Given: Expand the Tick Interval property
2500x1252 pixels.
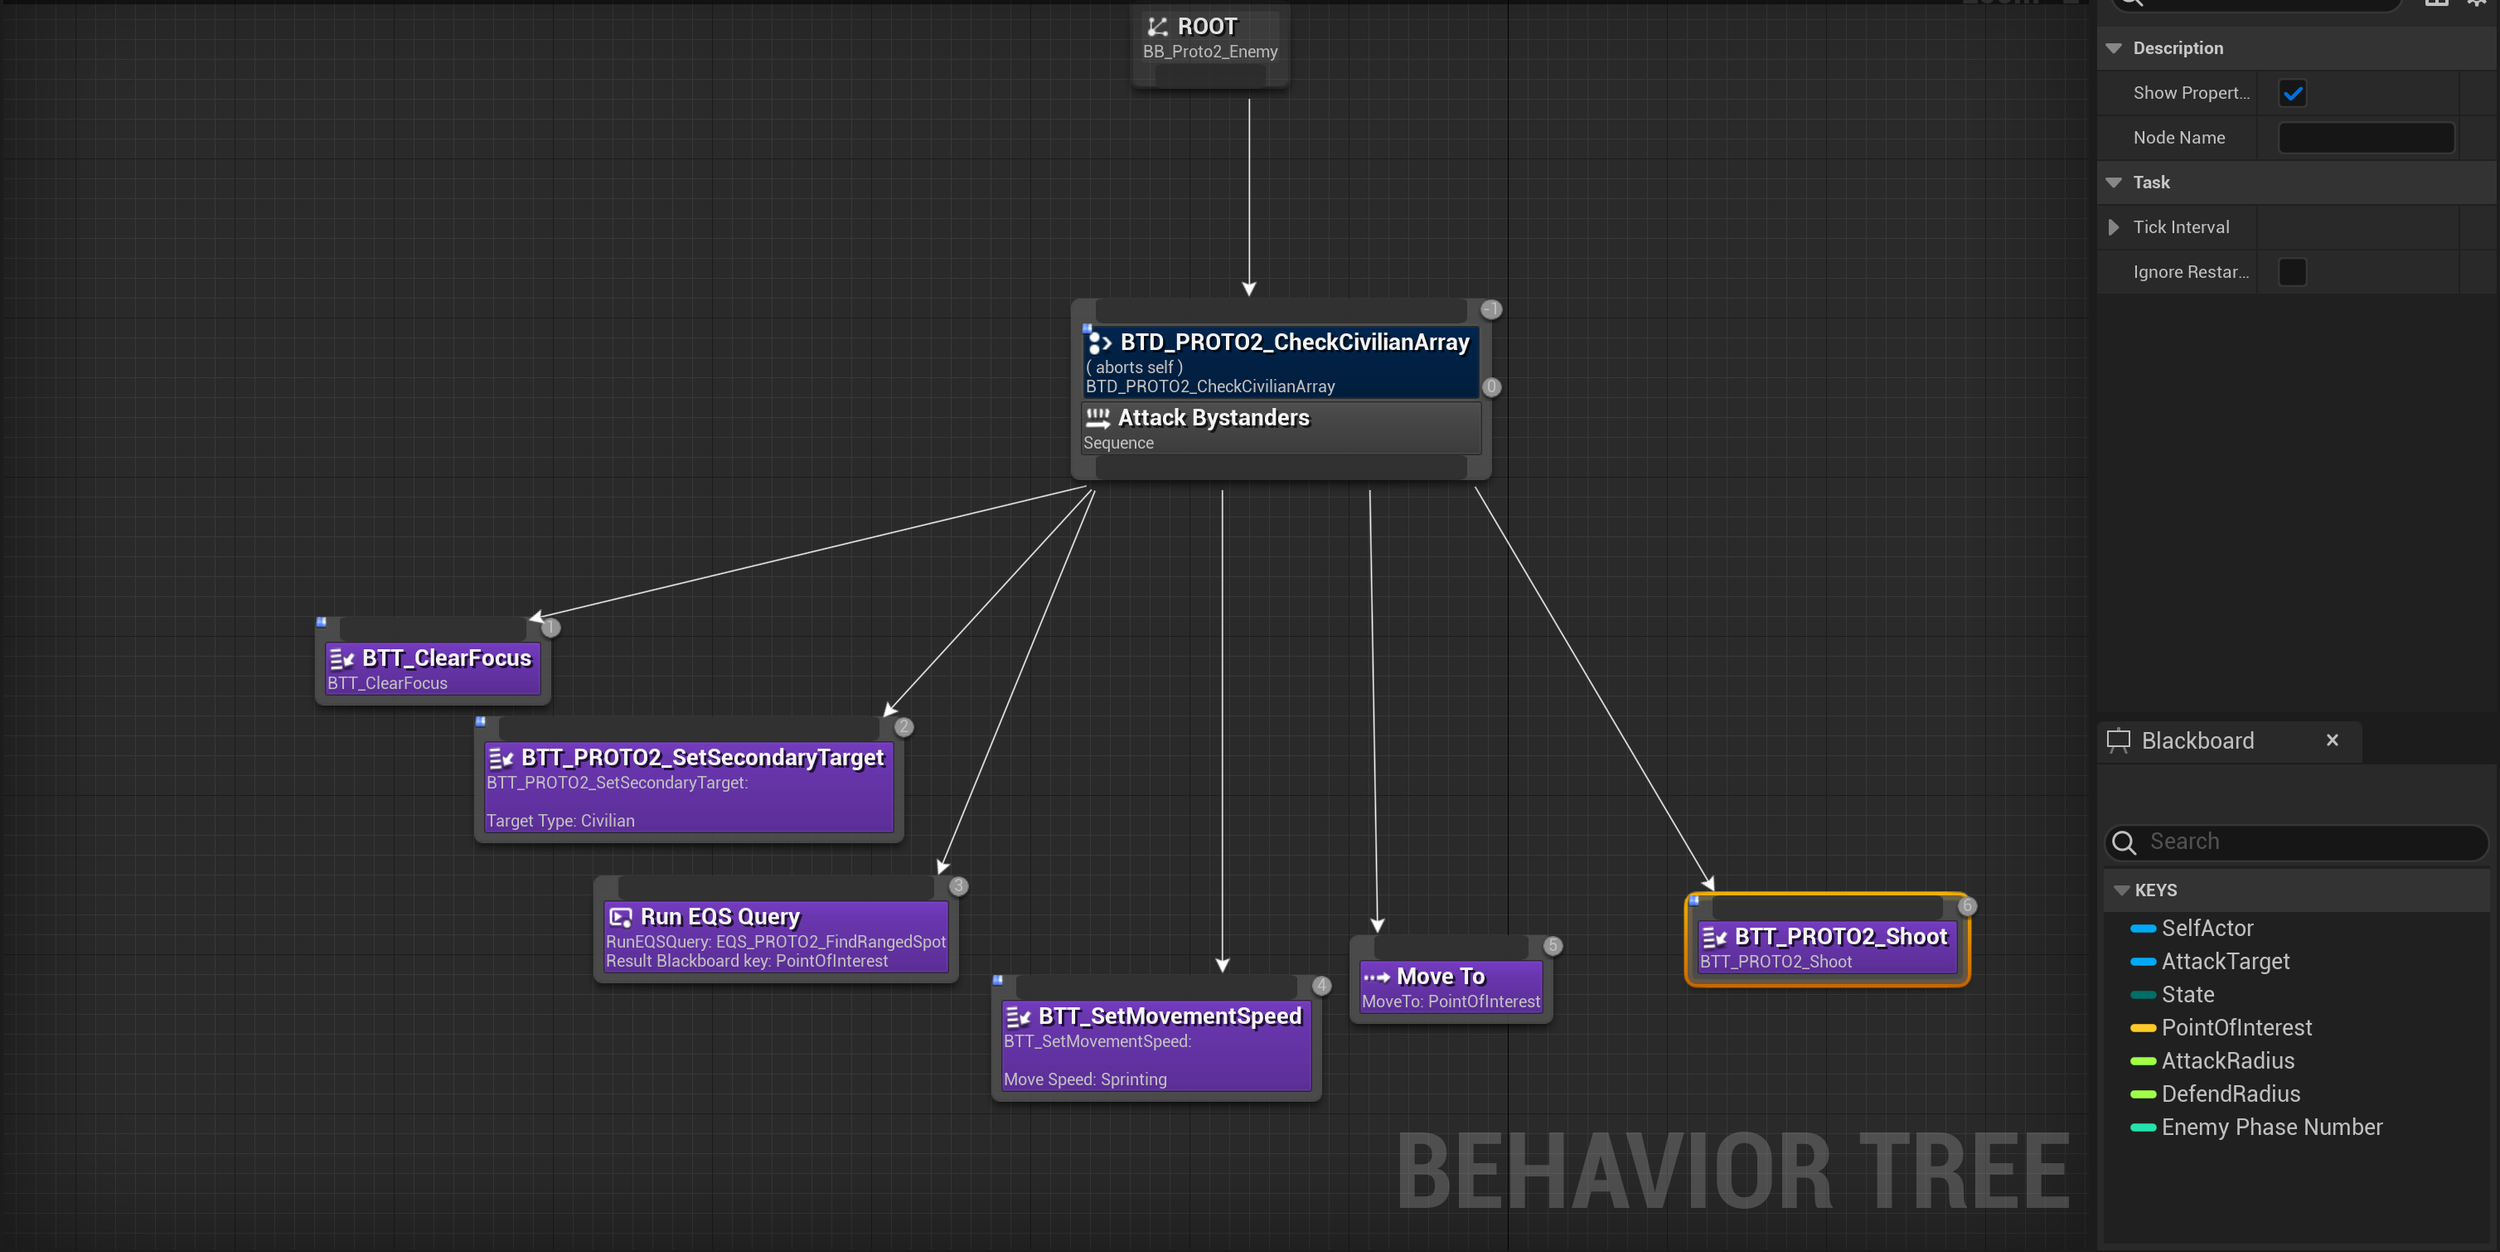Looking at the screenshot, I should click(2114, 228).
